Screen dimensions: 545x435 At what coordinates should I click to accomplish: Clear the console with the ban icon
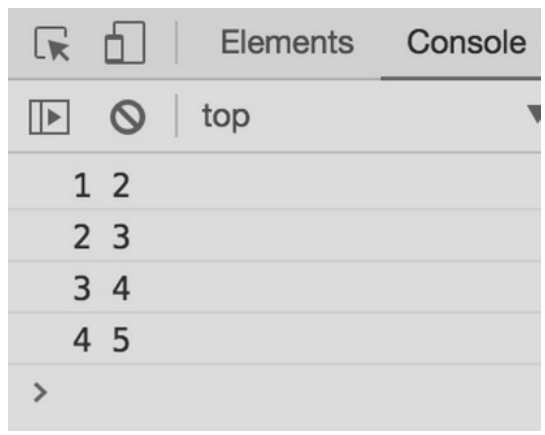click(128, 117)
